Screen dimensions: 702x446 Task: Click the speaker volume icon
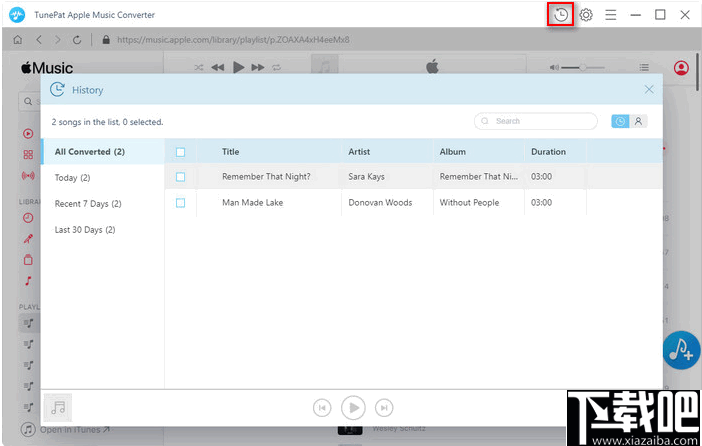tap(554, 68)
